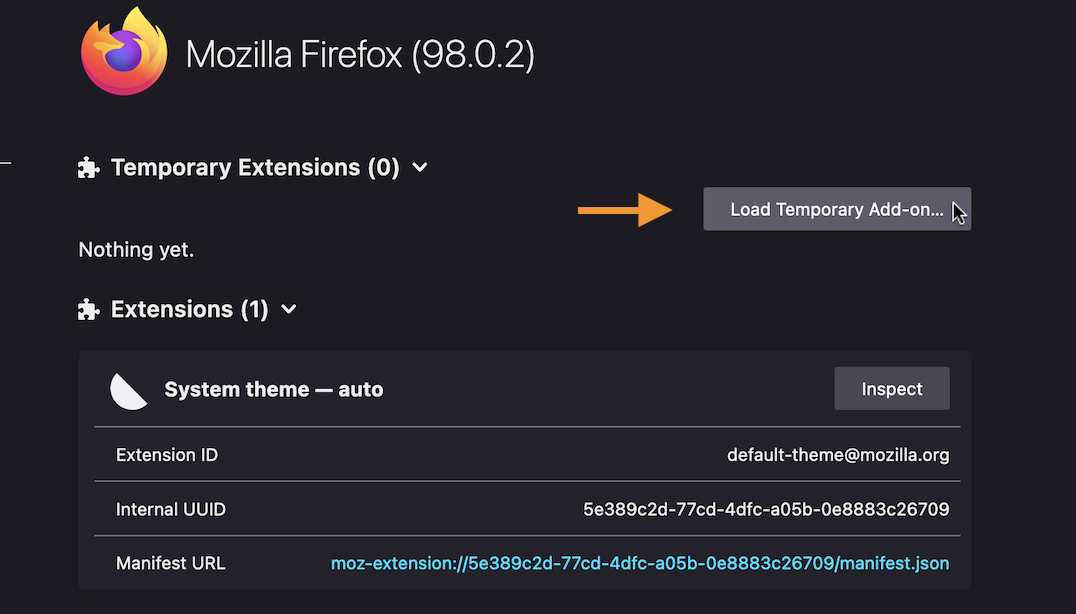The image size is (1076, 614).
Task: Click the orange arrow pointing to button
Action: click(625, 210)
